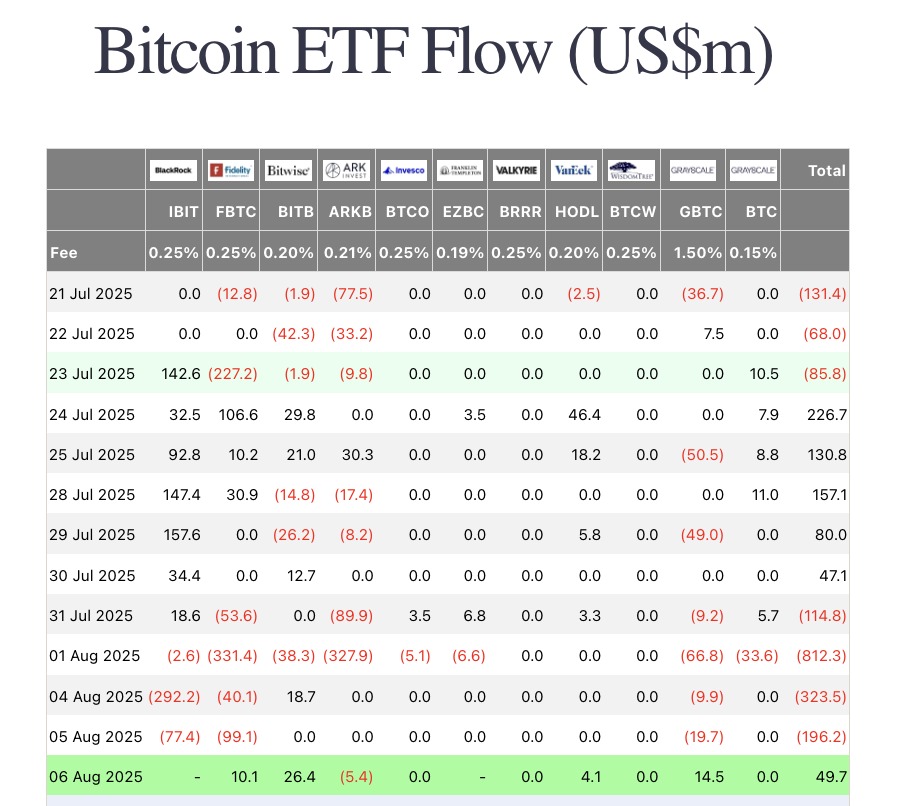Click the ARK Invest logo
908x806 pixels.
[x=346, y=170]
